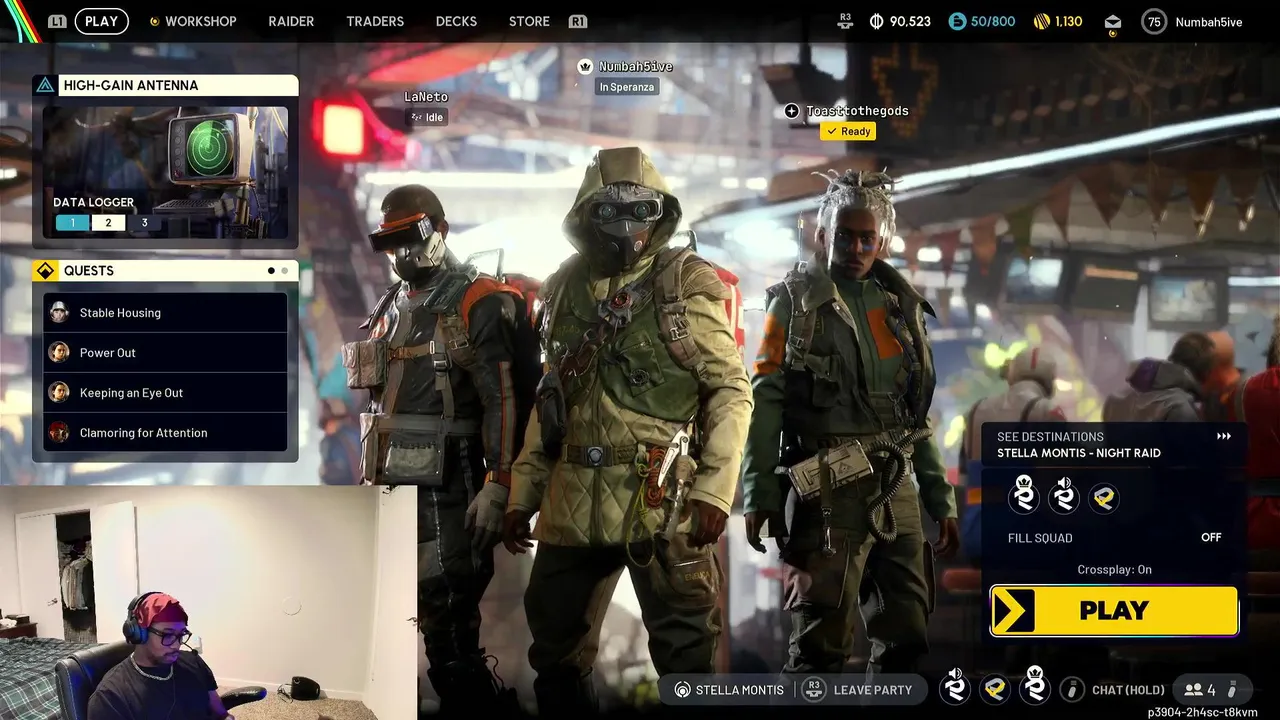The width and height of the screenshot is (1280, 720).
Task: Click the yellow party icon in bottom bar
Action: tap(995, 689)
